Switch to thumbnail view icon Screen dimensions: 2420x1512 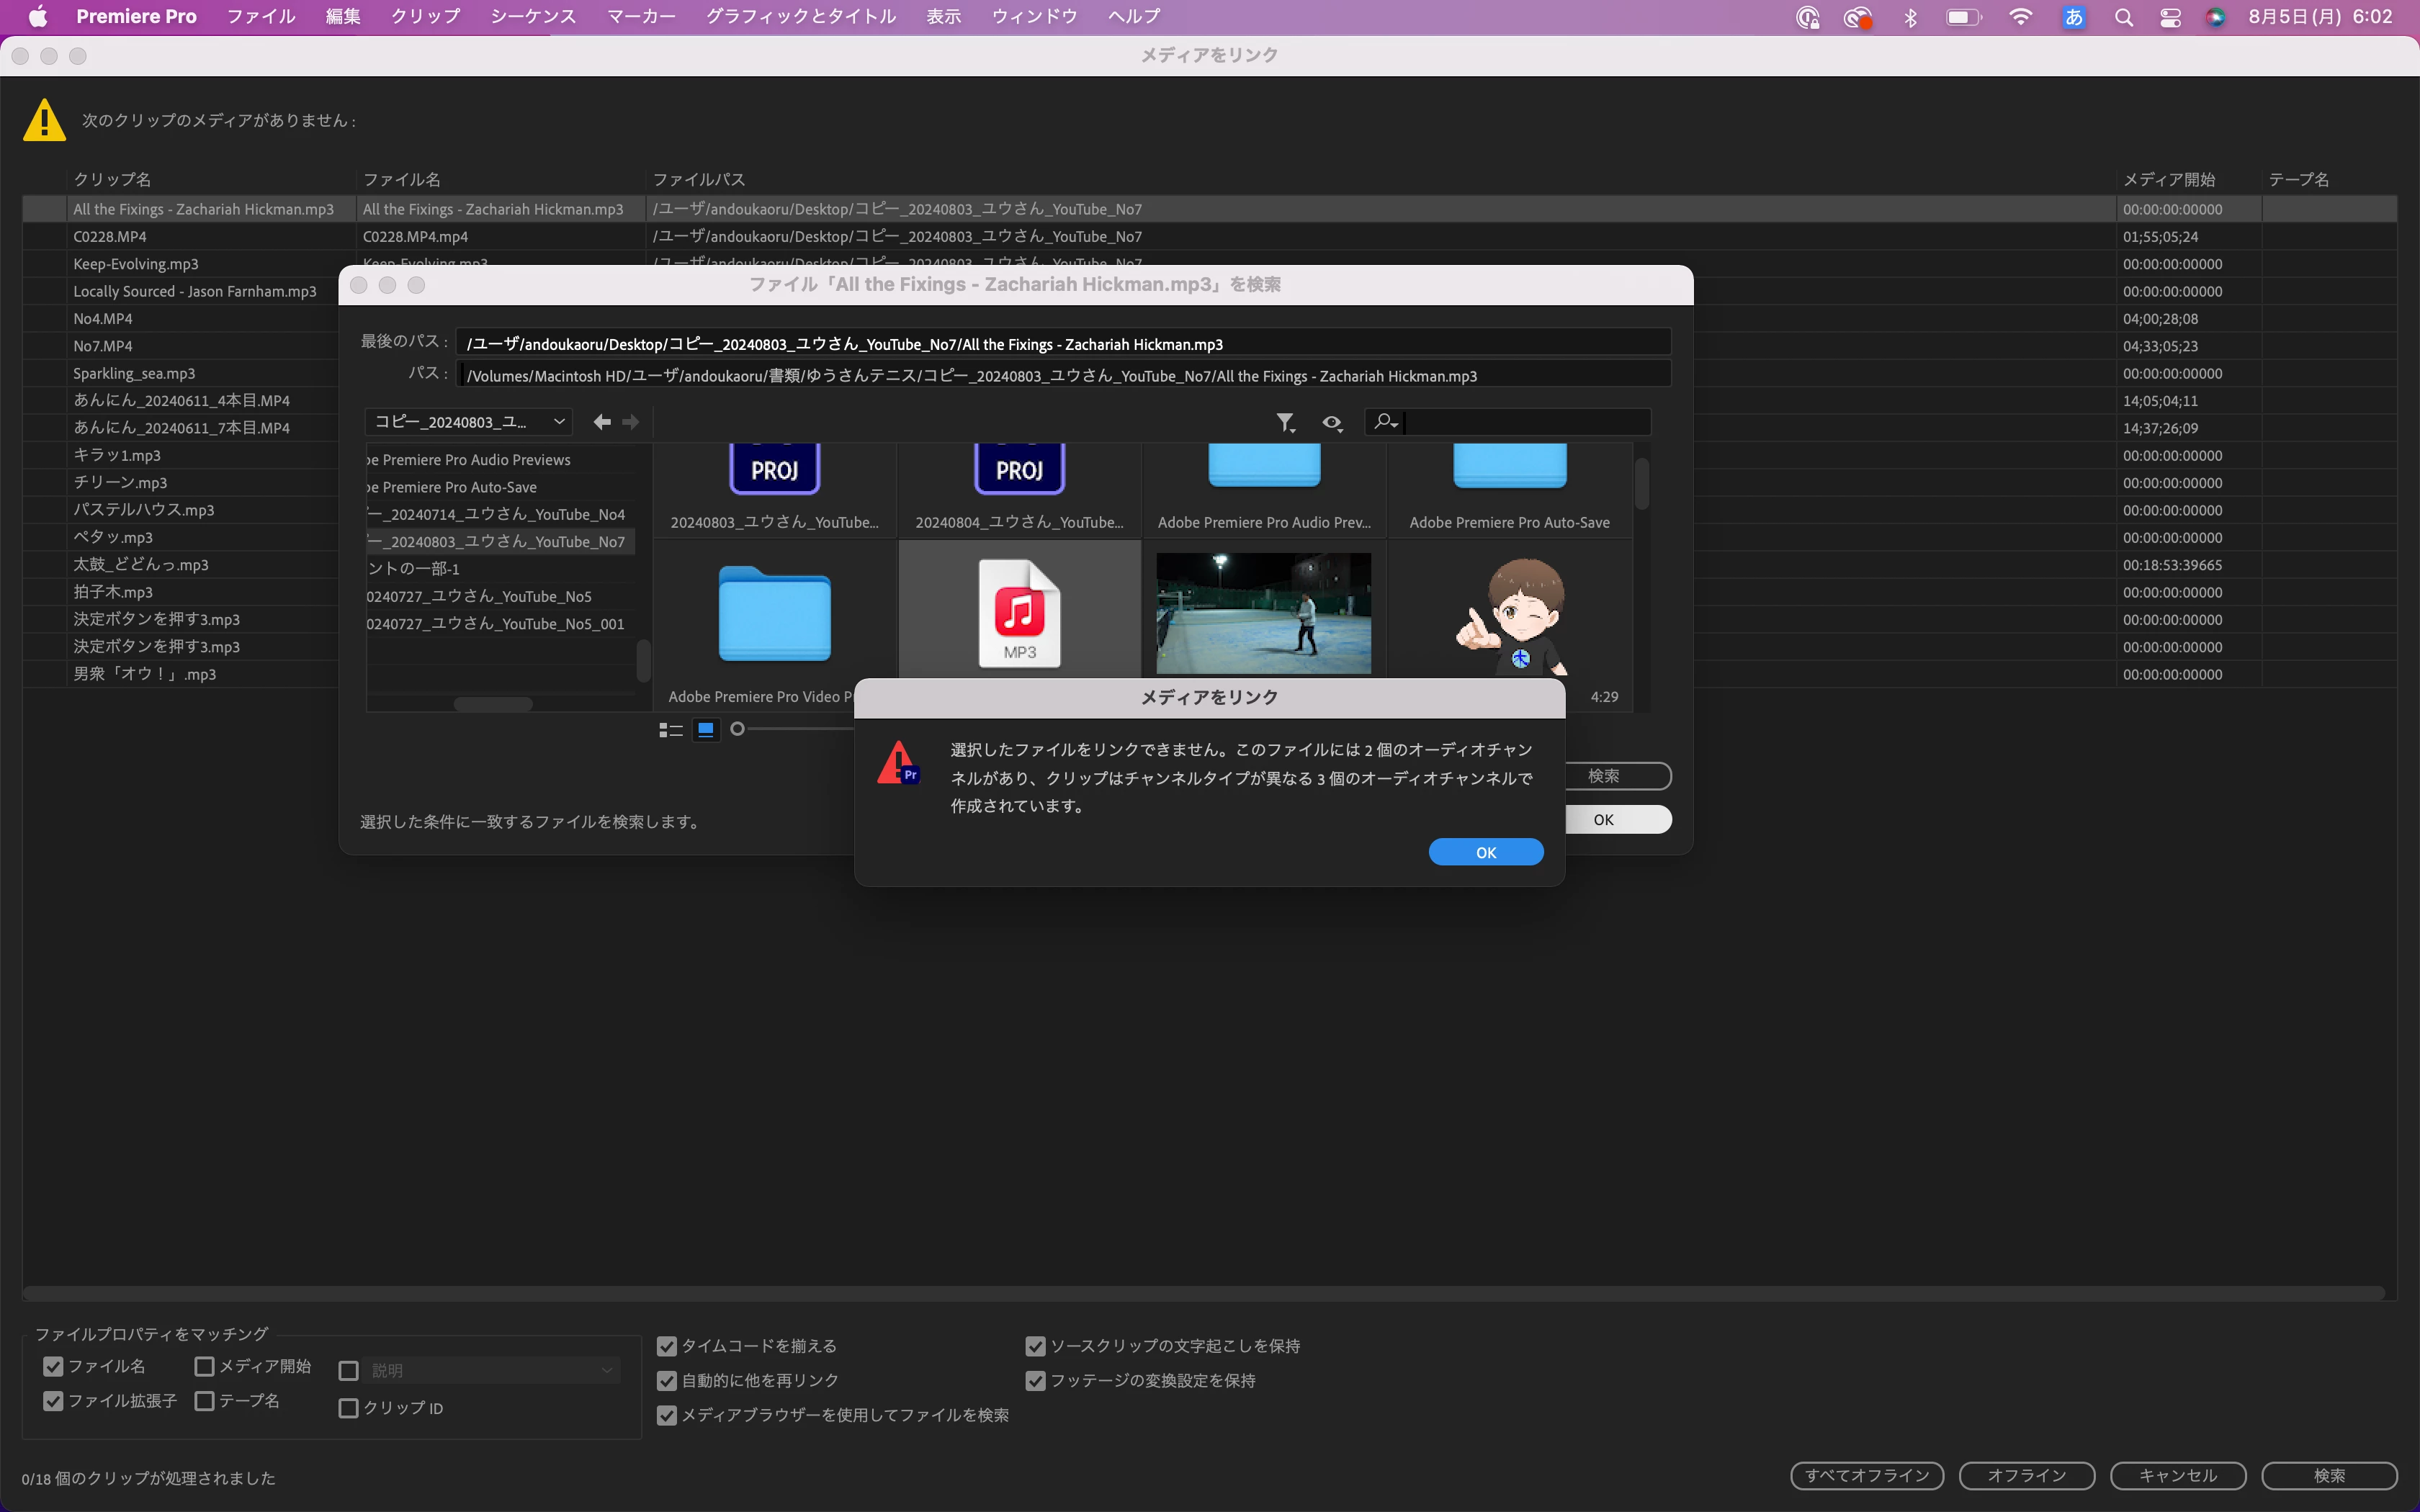coord(706,730)
